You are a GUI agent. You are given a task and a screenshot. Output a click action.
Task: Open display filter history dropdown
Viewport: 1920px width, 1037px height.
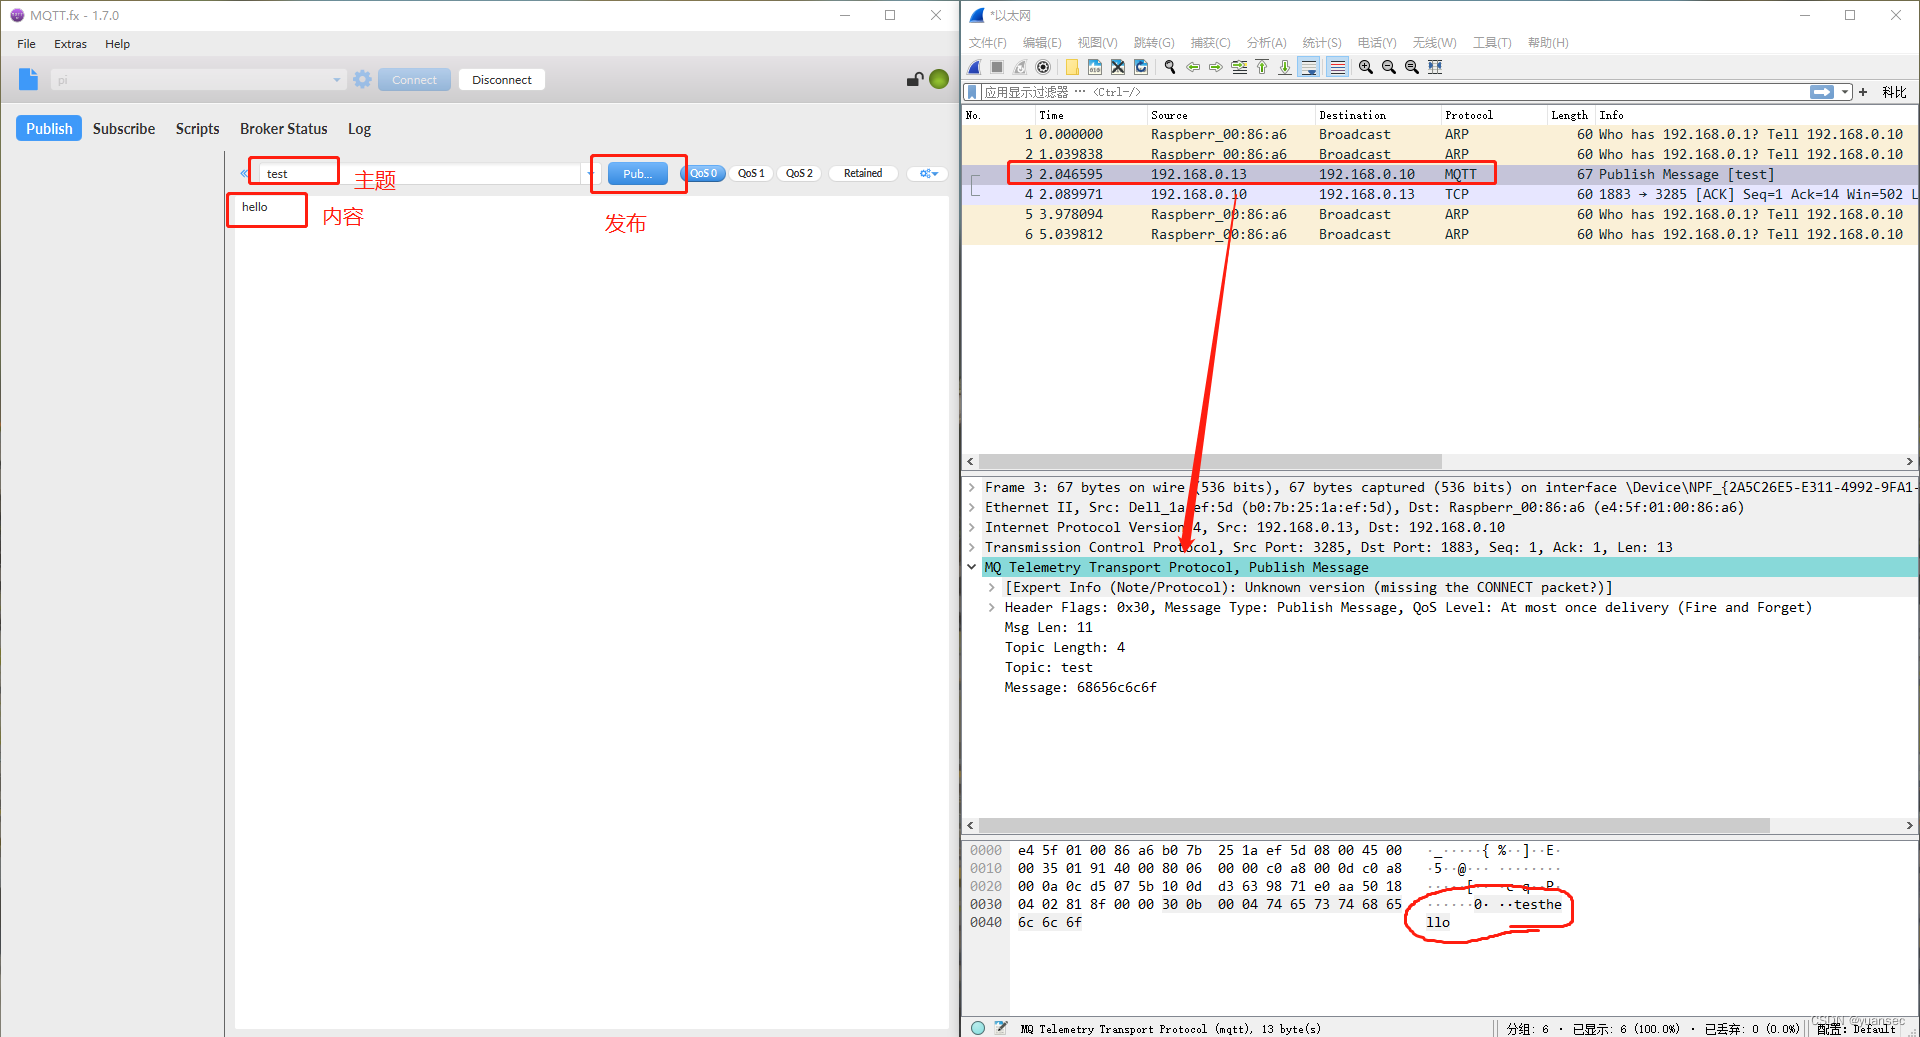point(1845,92)
